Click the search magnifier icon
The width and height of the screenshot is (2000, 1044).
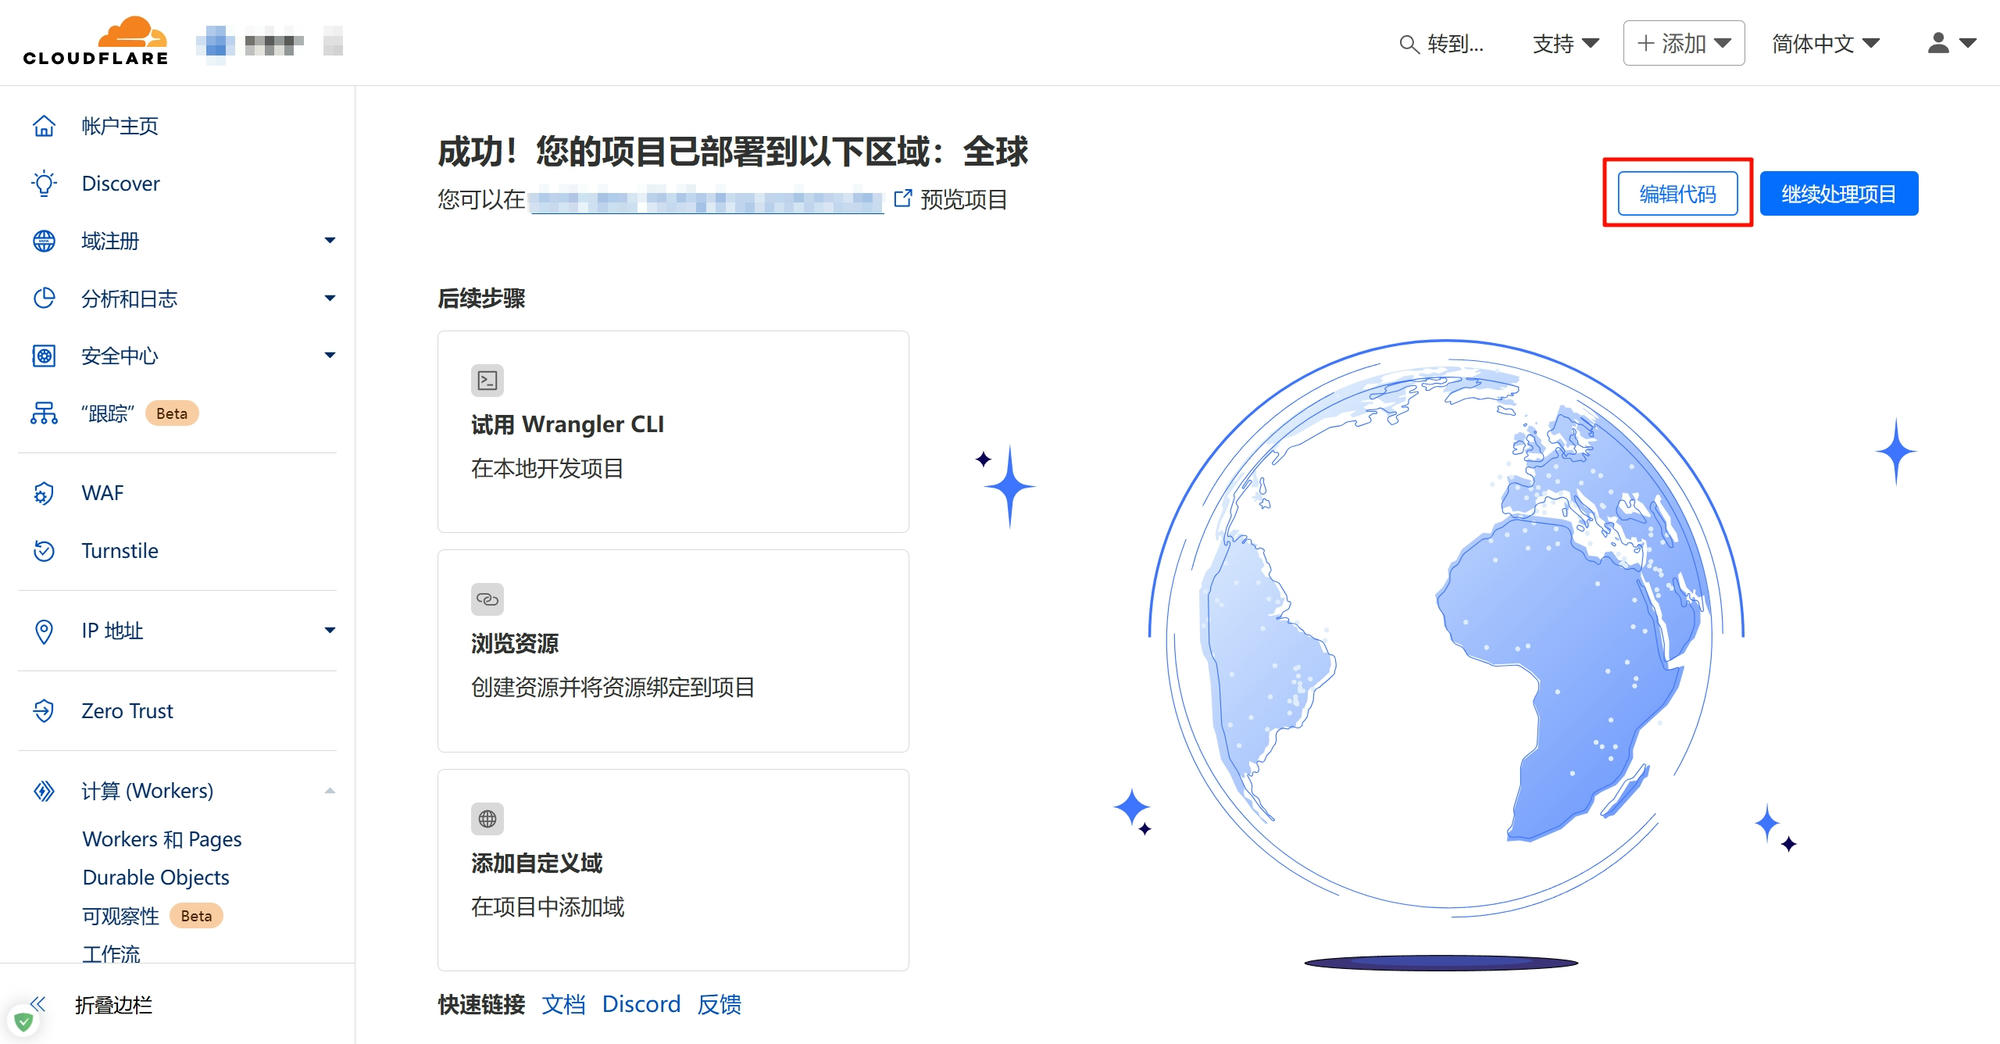[x=1408, y=44]
